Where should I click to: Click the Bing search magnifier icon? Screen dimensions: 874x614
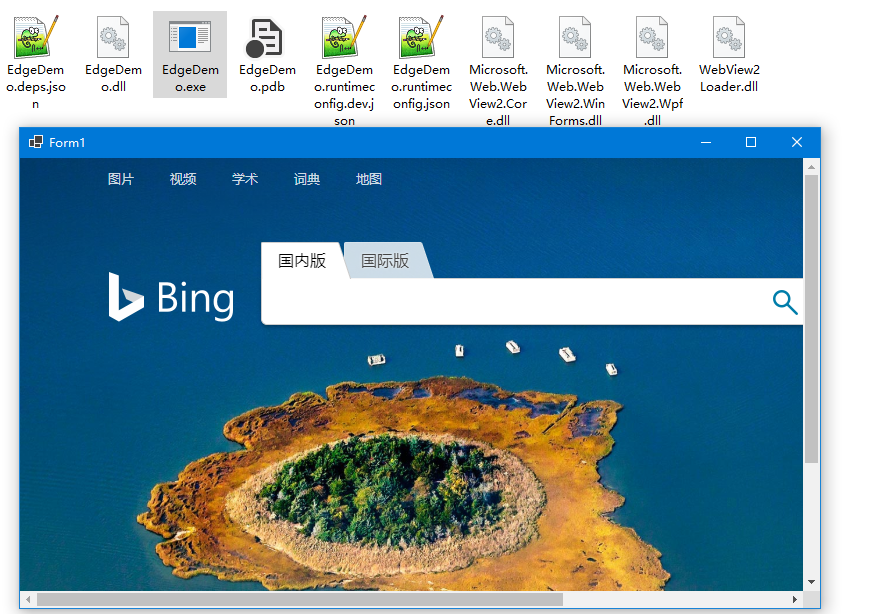coord(785,302)
